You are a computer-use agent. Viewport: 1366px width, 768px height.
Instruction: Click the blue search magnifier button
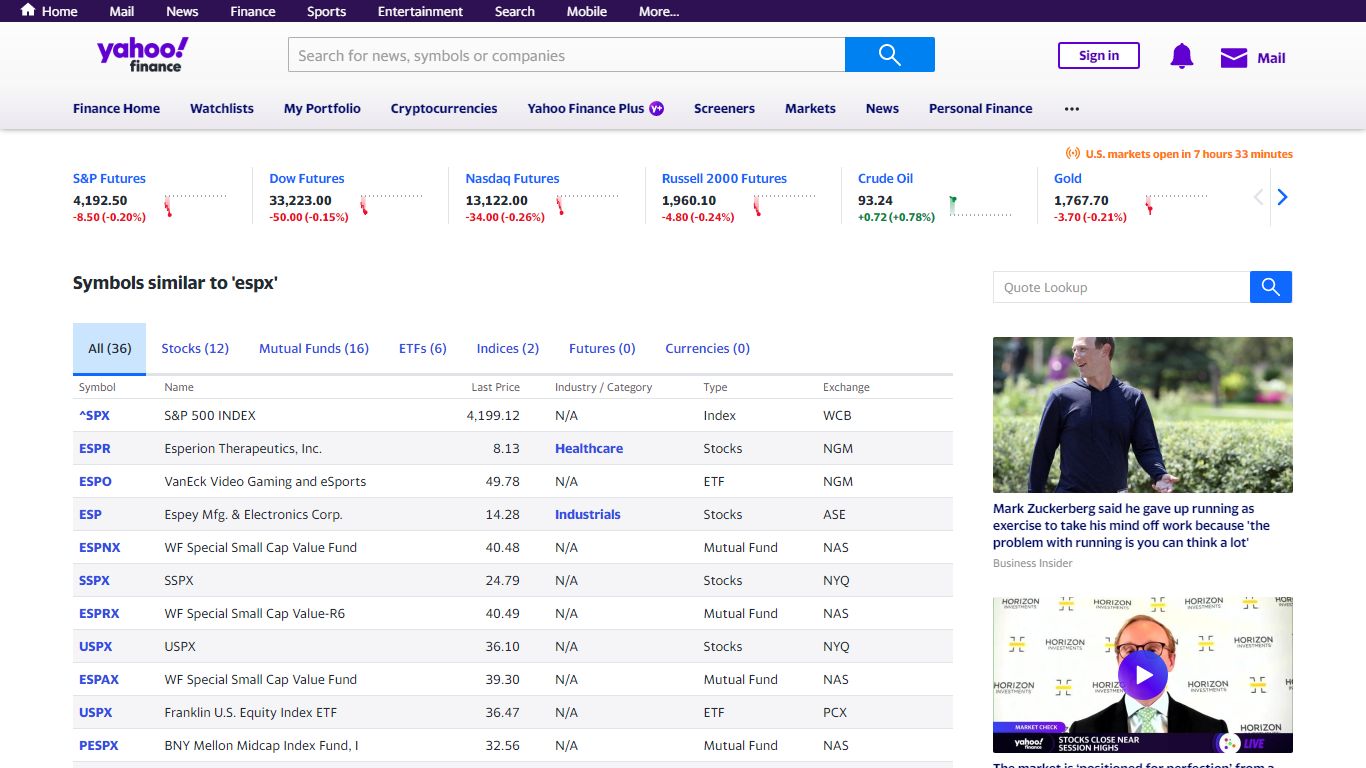click(x=890, y=55)
